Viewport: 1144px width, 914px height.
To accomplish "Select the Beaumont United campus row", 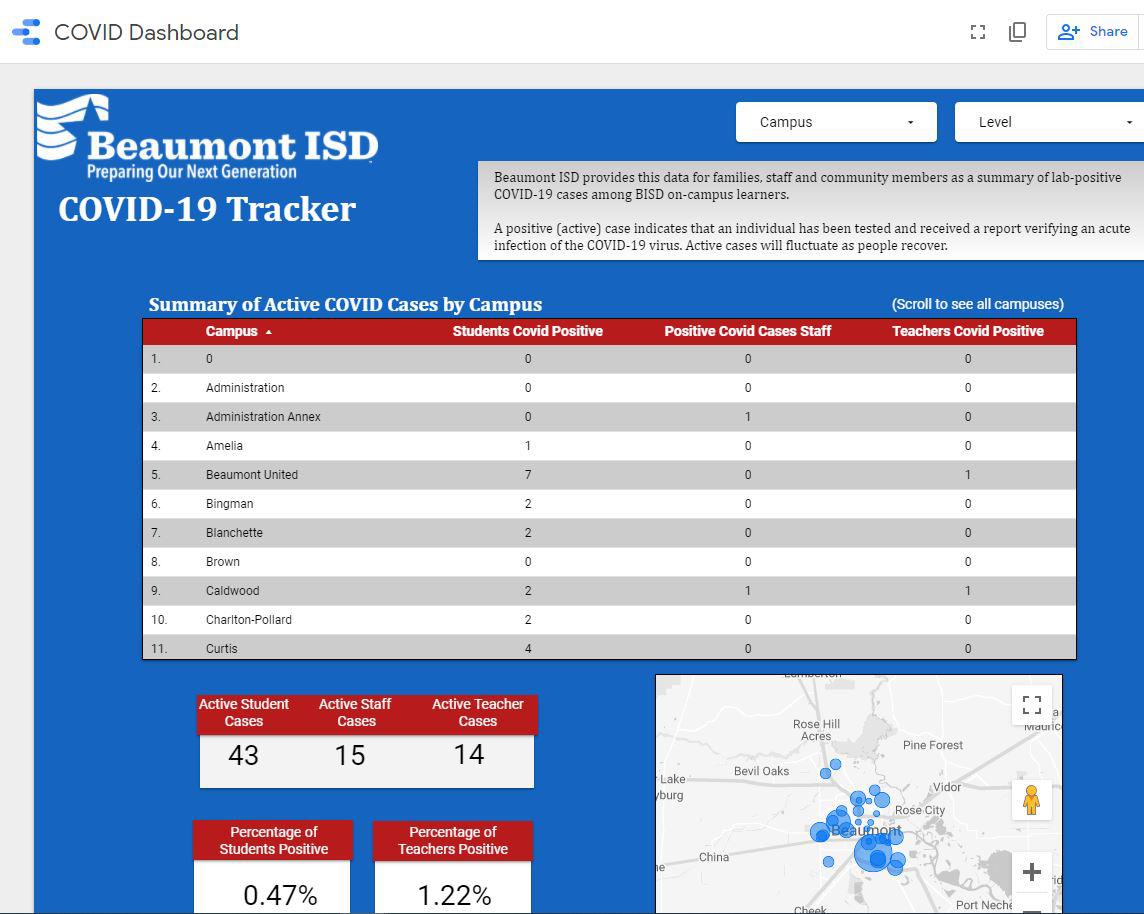I will coord(609,475).
